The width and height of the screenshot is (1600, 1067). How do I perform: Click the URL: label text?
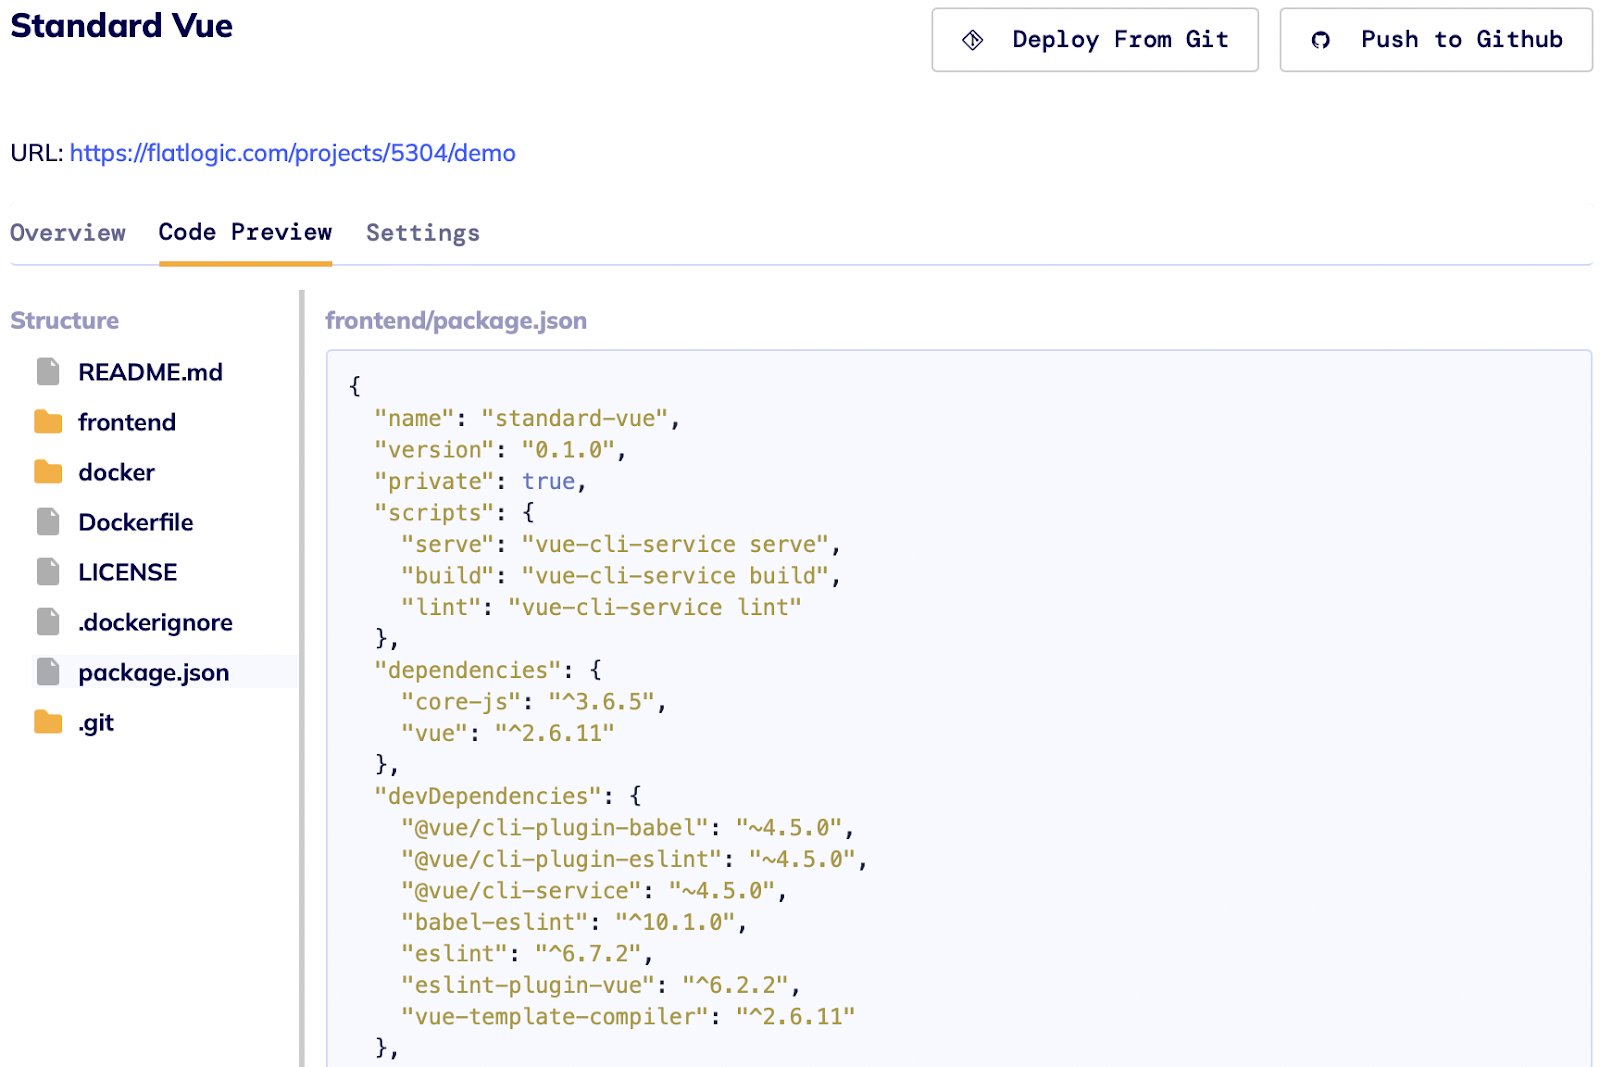point(37,153)
